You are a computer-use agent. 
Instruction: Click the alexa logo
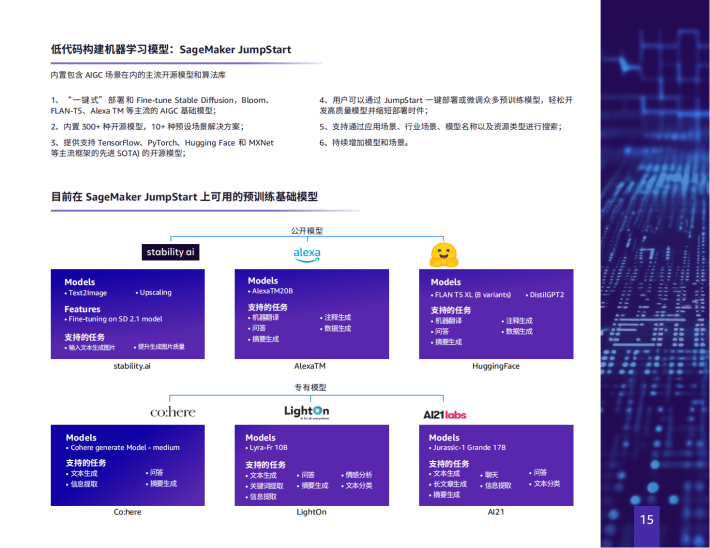(x=307, y=254)
